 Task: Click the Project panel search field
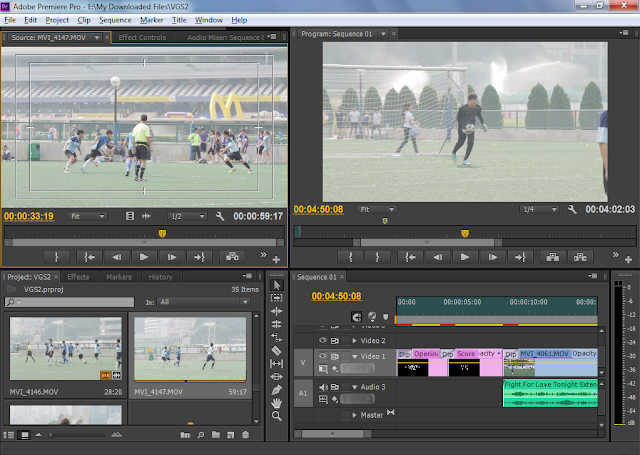[x=69, y=302]
